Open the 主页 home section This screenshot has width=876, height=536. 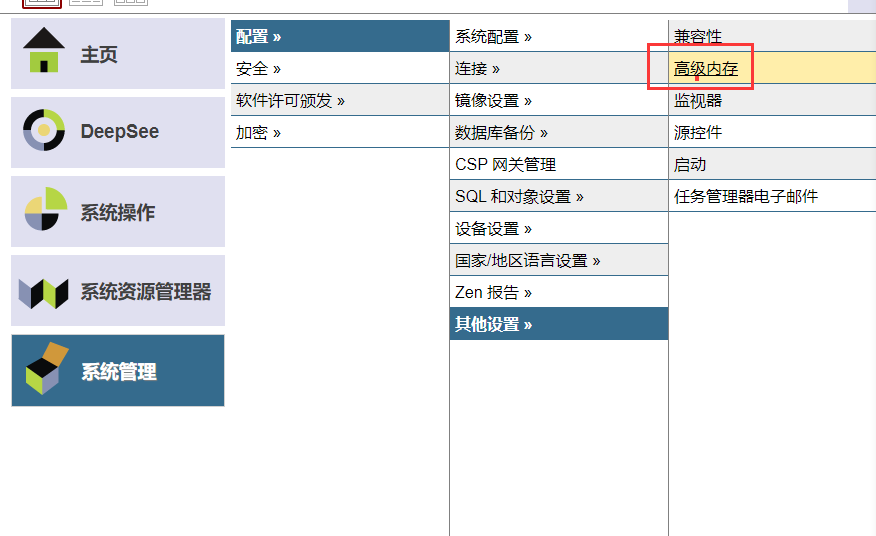click(118, 54)
